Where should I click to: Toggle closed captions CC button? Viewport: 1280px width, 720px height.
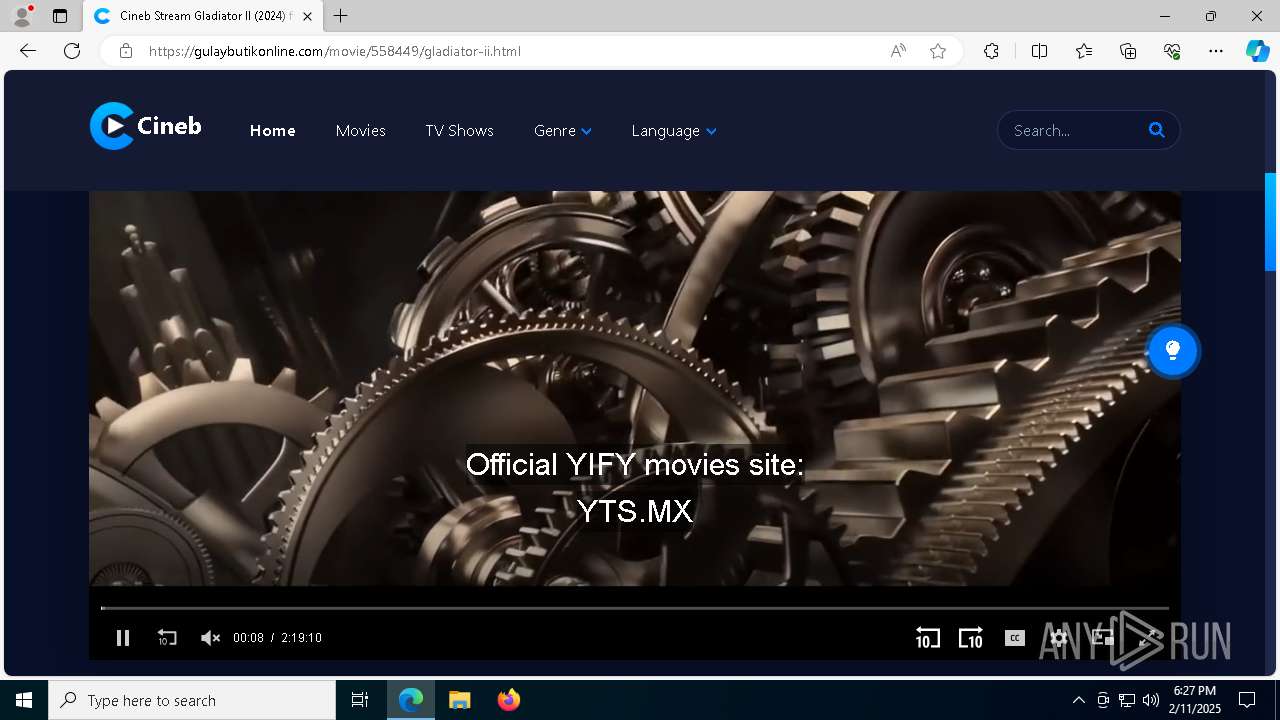(1015, 638)
